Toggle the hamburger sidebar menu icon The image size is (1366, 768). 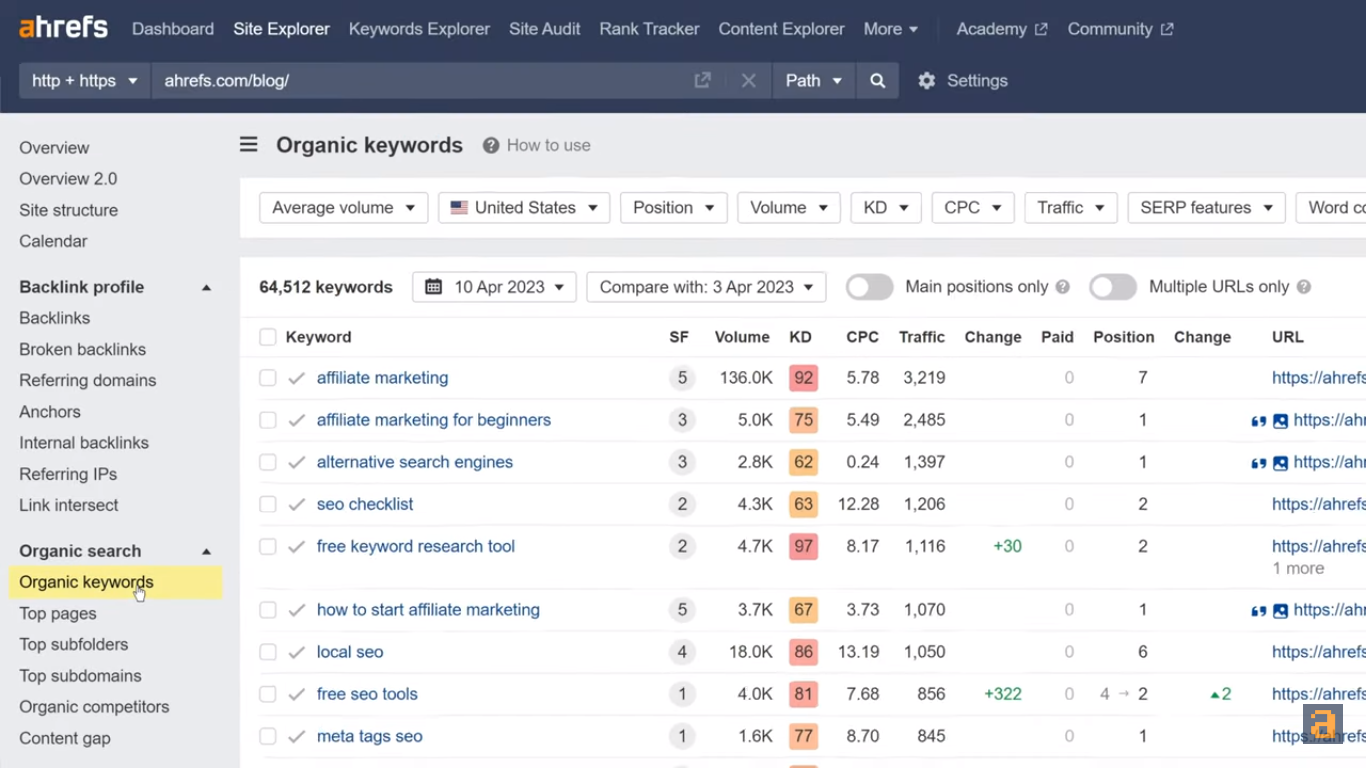pos(249,145)
